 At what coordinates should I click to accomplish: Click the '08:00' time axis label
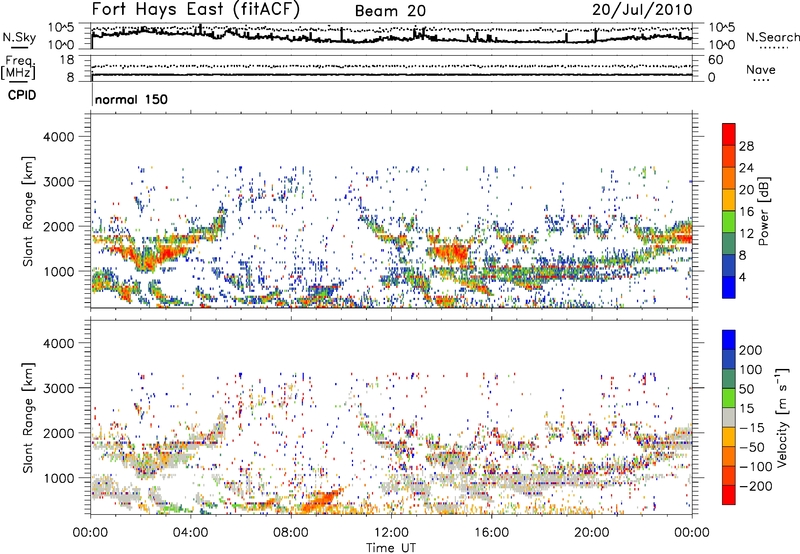(x=291, y=533)
